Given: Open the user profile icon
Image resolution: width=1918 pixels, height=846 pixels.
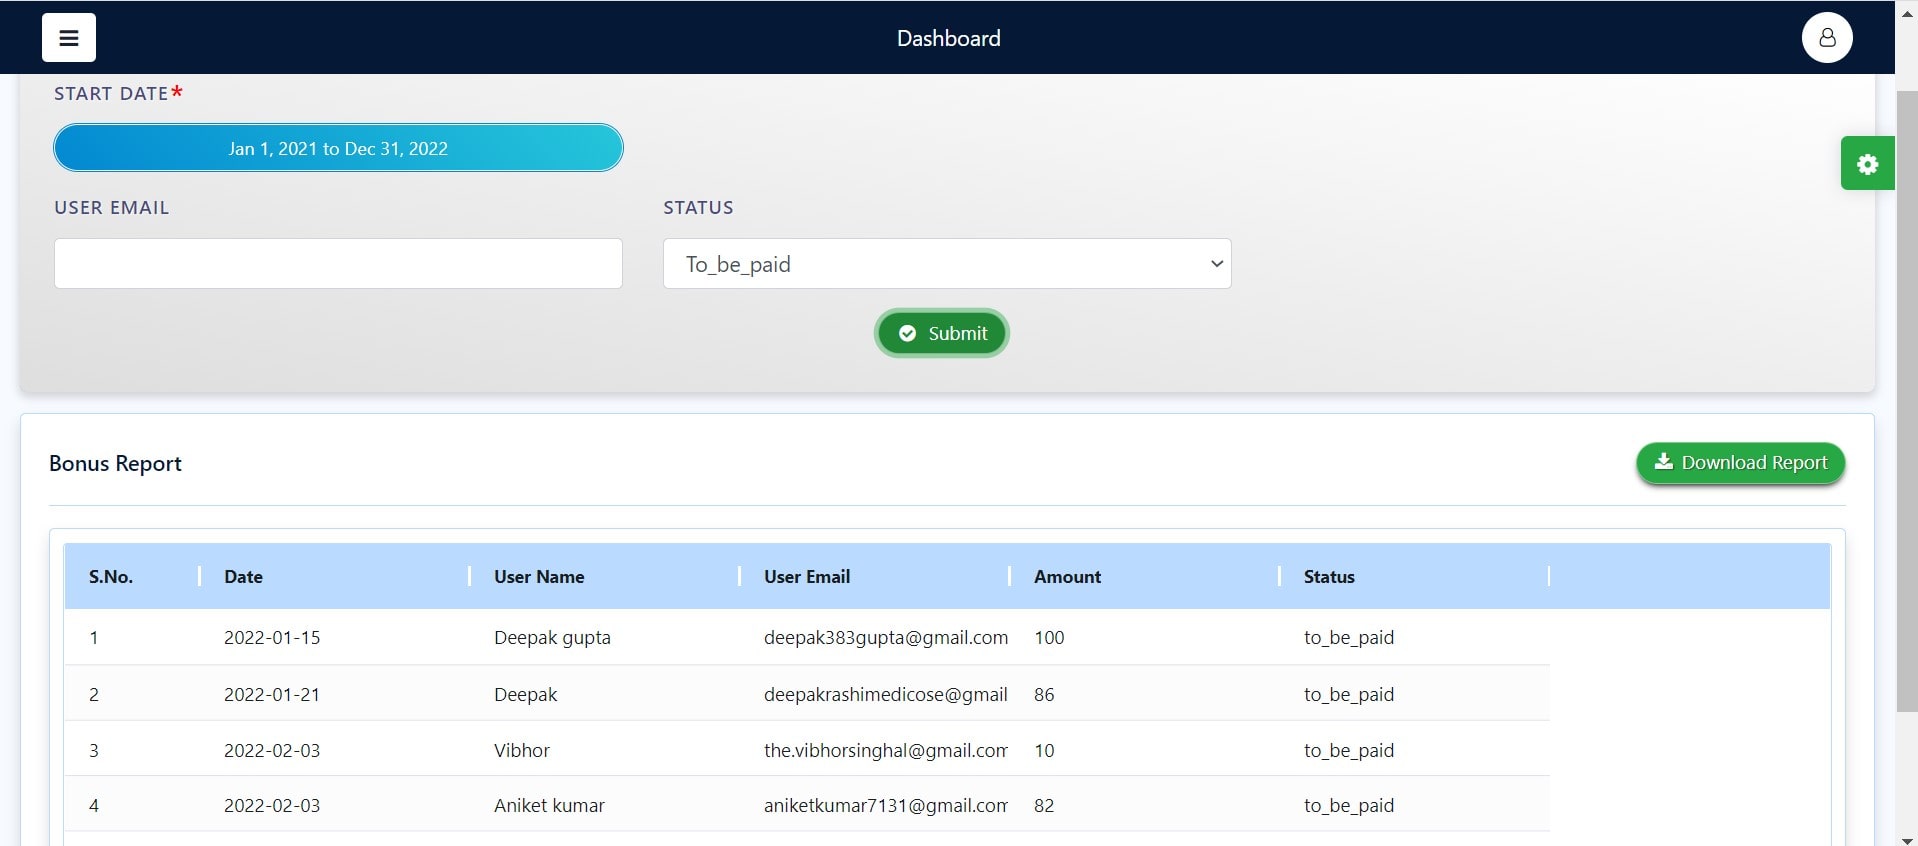Looking at the screenshot, I should click(1827, 38).
